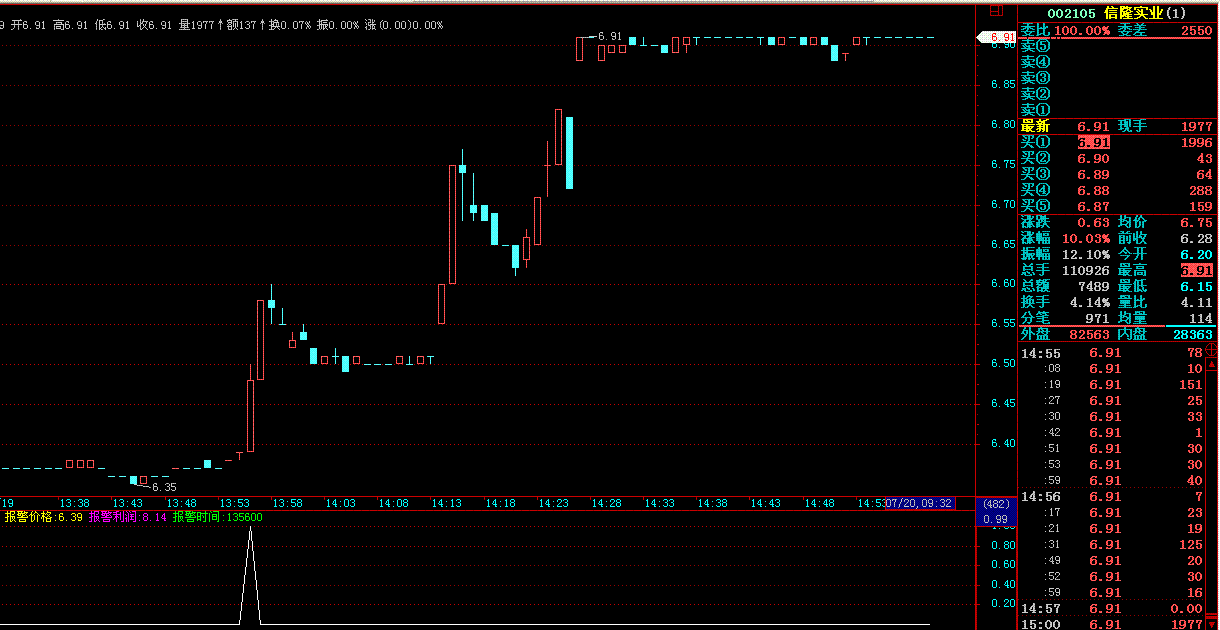Select the 14:55 tick row with volume 78
This screenshot has width=1220, height=630.
coord(1111,353)
